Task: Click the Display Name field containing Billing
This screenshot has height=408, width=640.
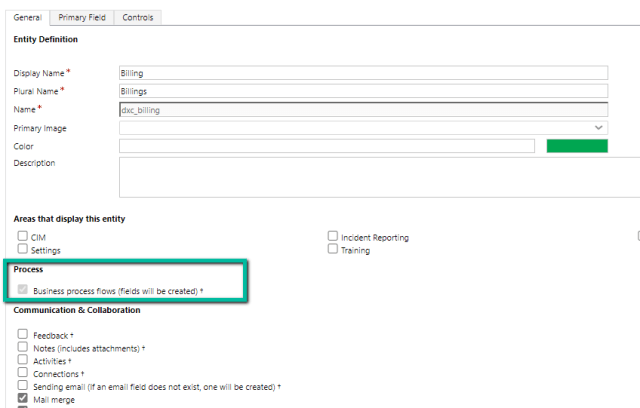Action: tap(363, 73)
